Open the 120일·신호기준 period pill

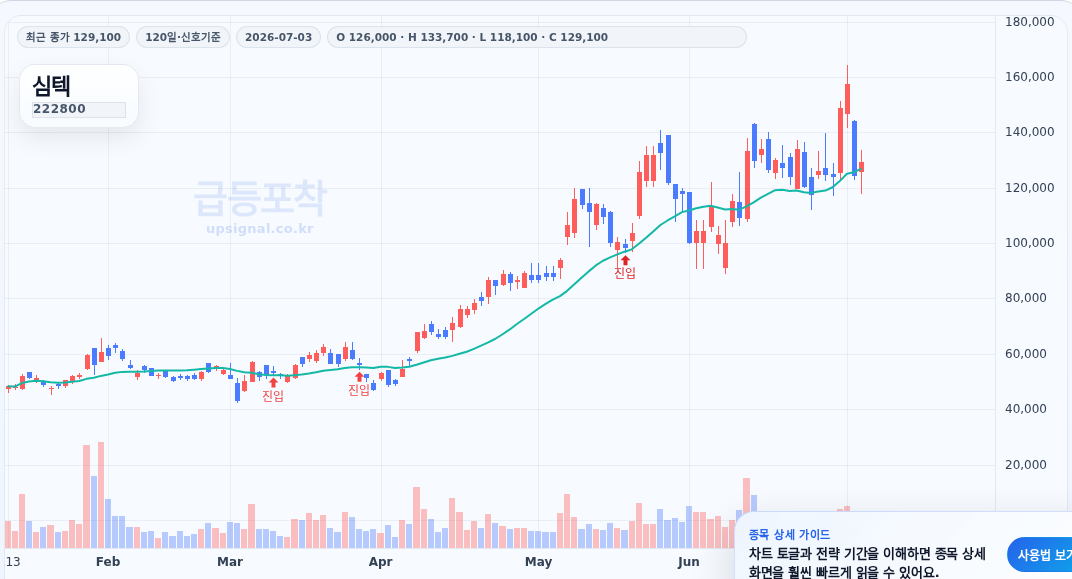[x=183, y=37]
